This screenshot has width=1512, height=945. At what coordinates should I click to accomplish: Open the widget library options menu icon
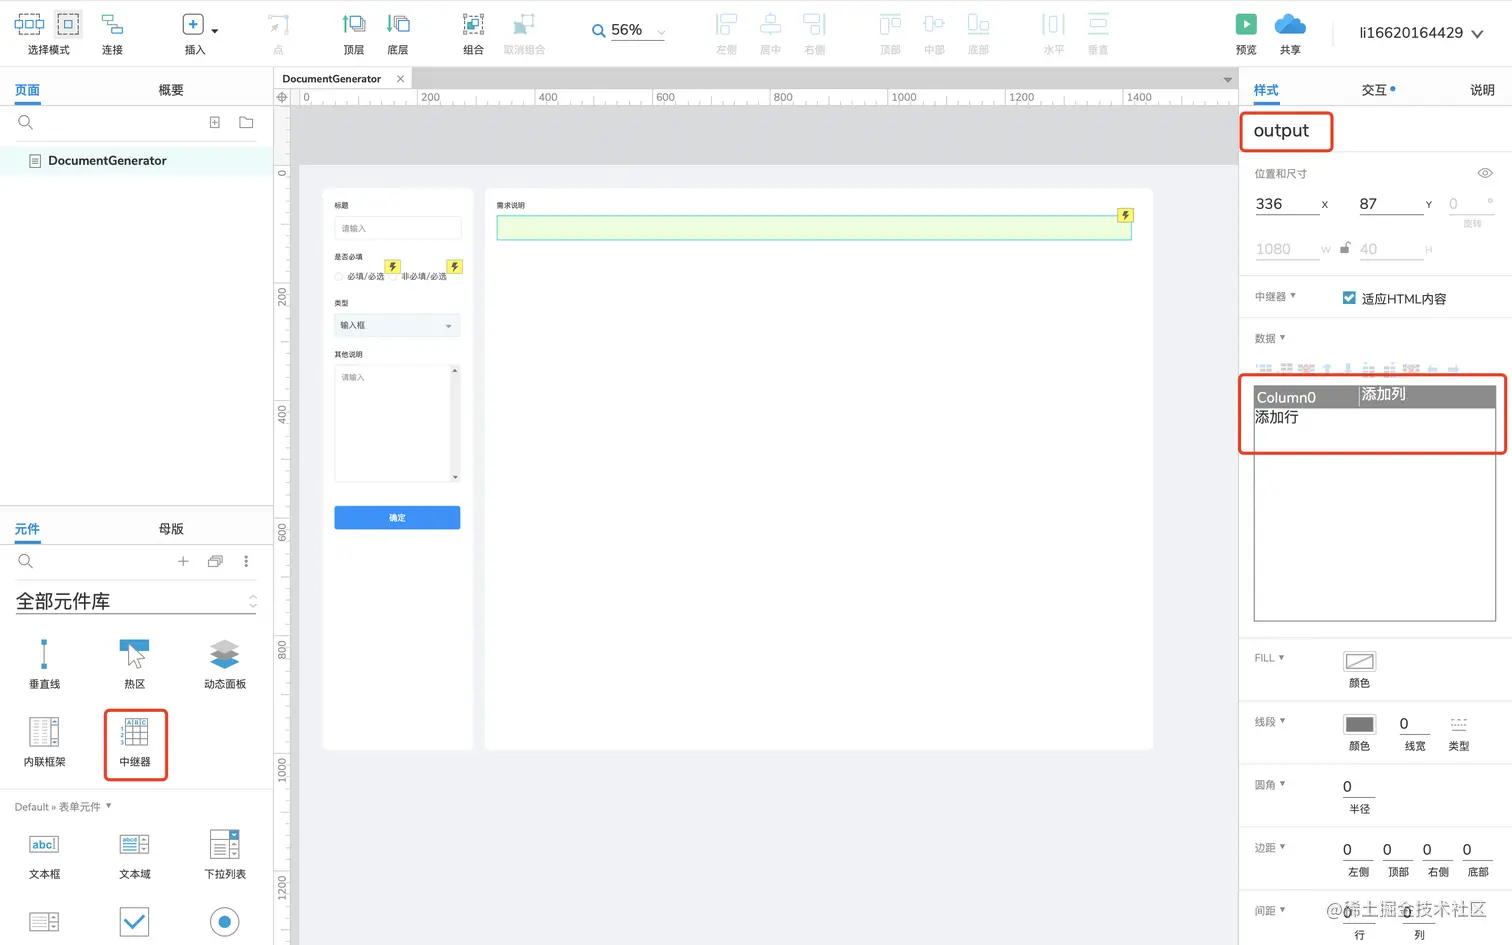click(246, 561)
